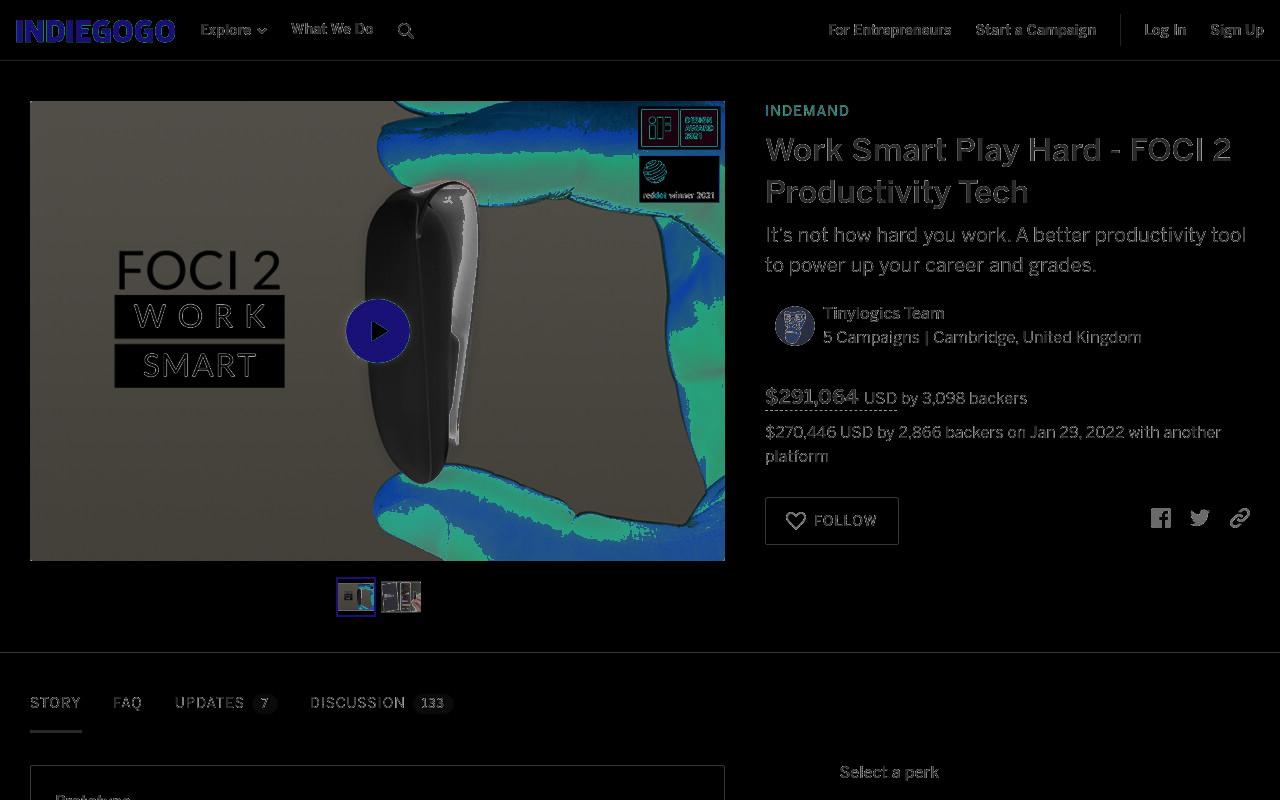Click the INDEMAND label
The height and width of the screenshot is (800, 1280).
tap(807, 111)
